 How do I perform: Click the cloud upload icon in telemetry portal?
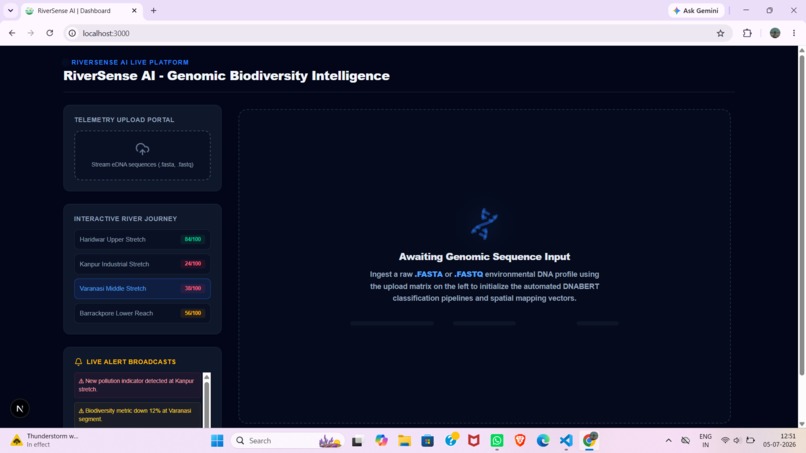pyautogui.click(x=142, y=149)
